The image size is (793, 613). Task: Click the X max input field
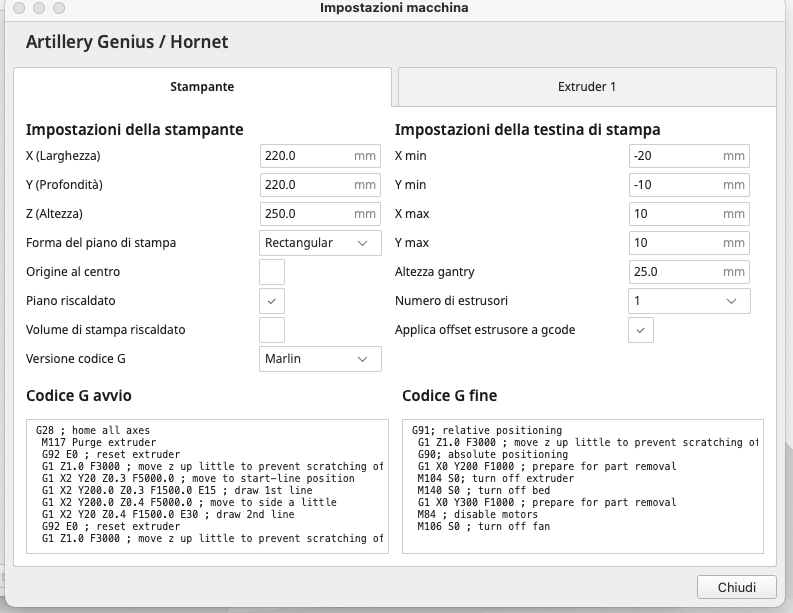coord(689,213)
